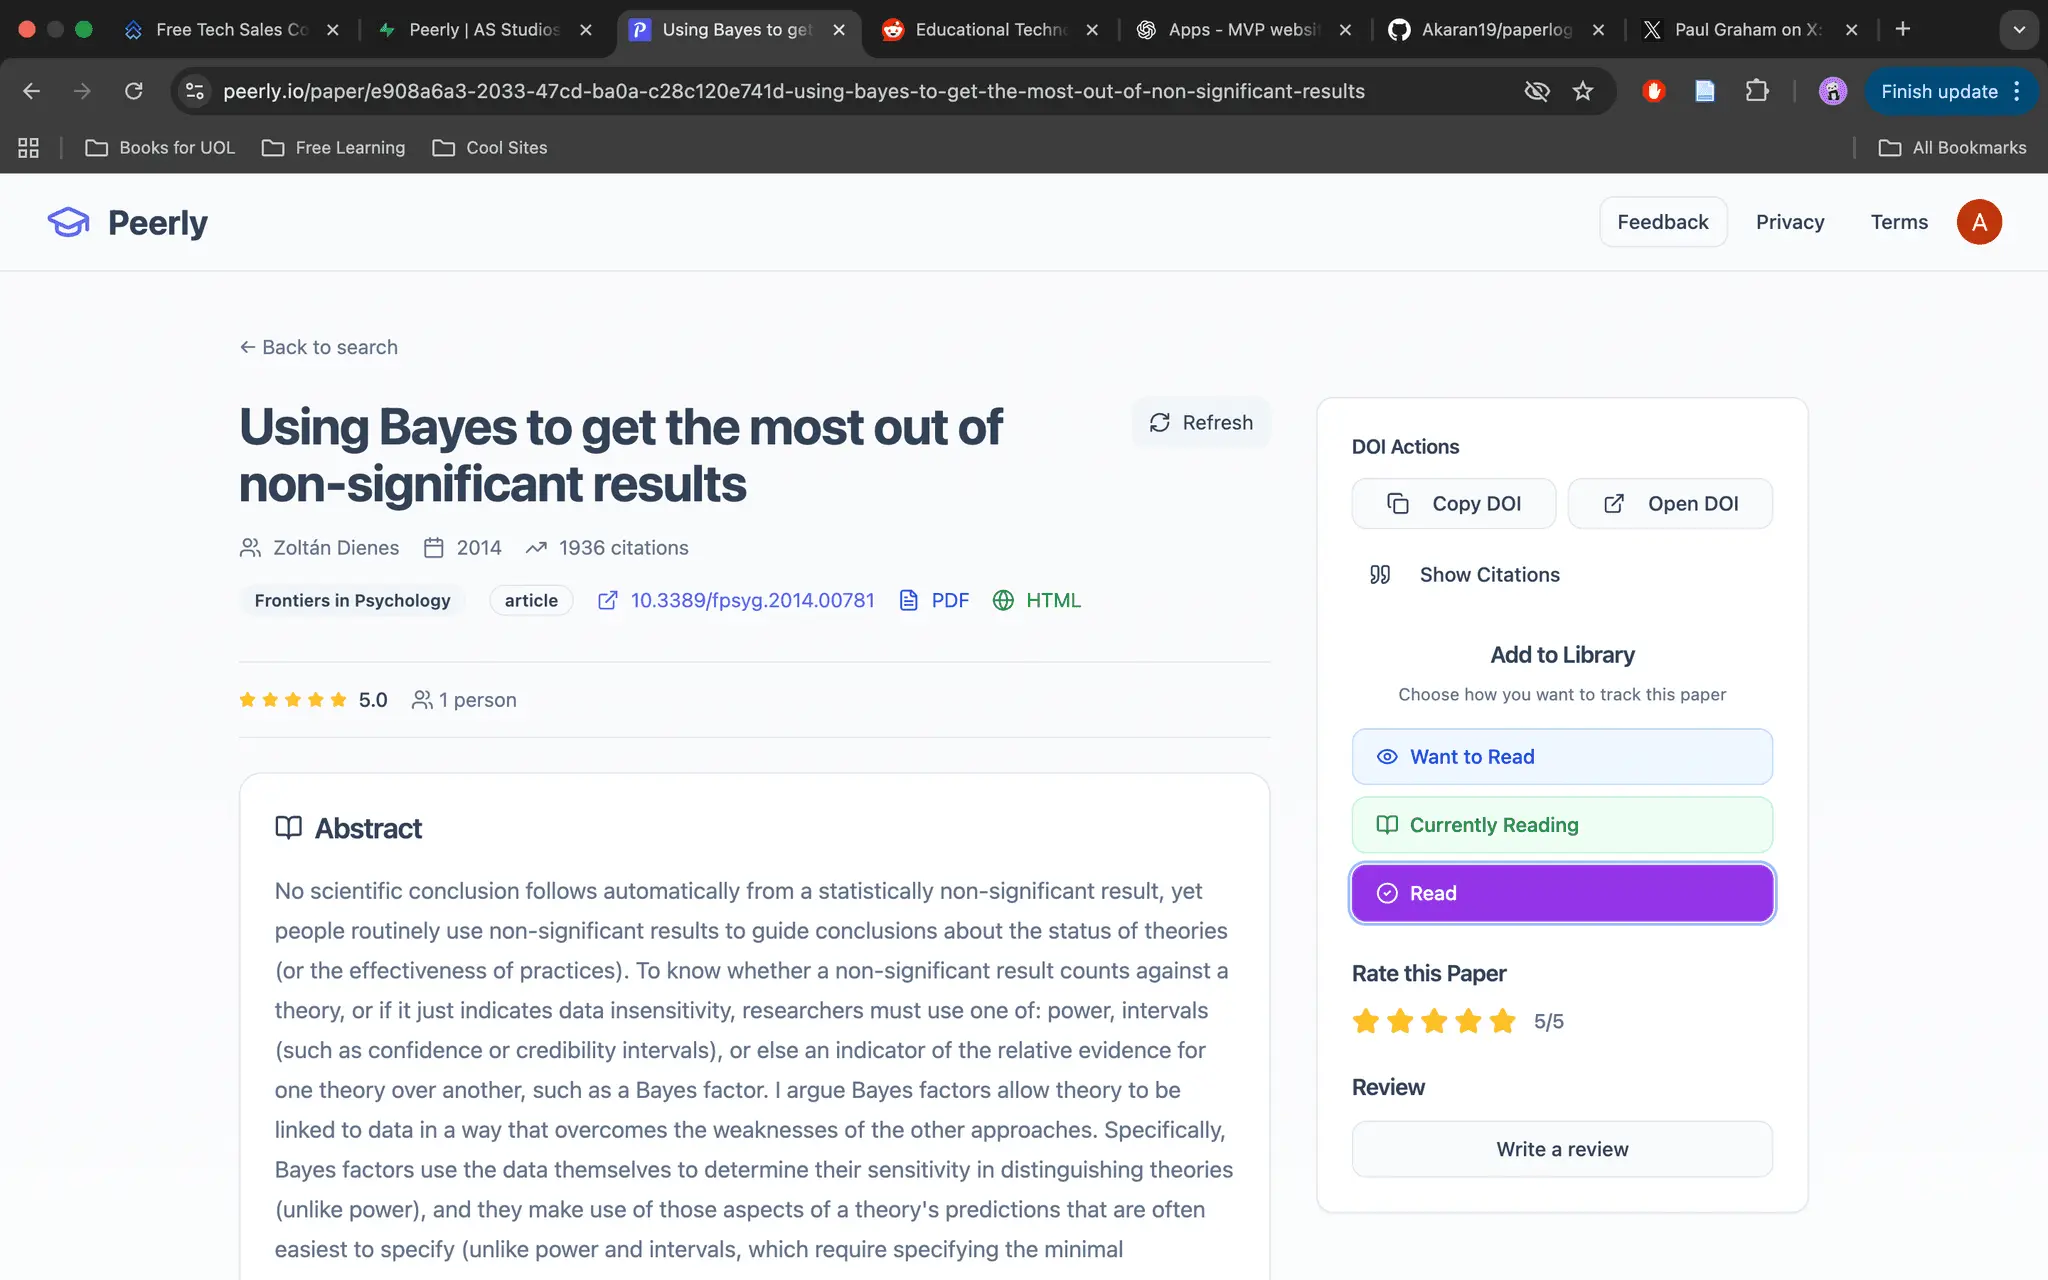Click the second rating star under Rate this Paper
This screenshot has height=1280, width=2048.
click(x=1400, y=1021)
